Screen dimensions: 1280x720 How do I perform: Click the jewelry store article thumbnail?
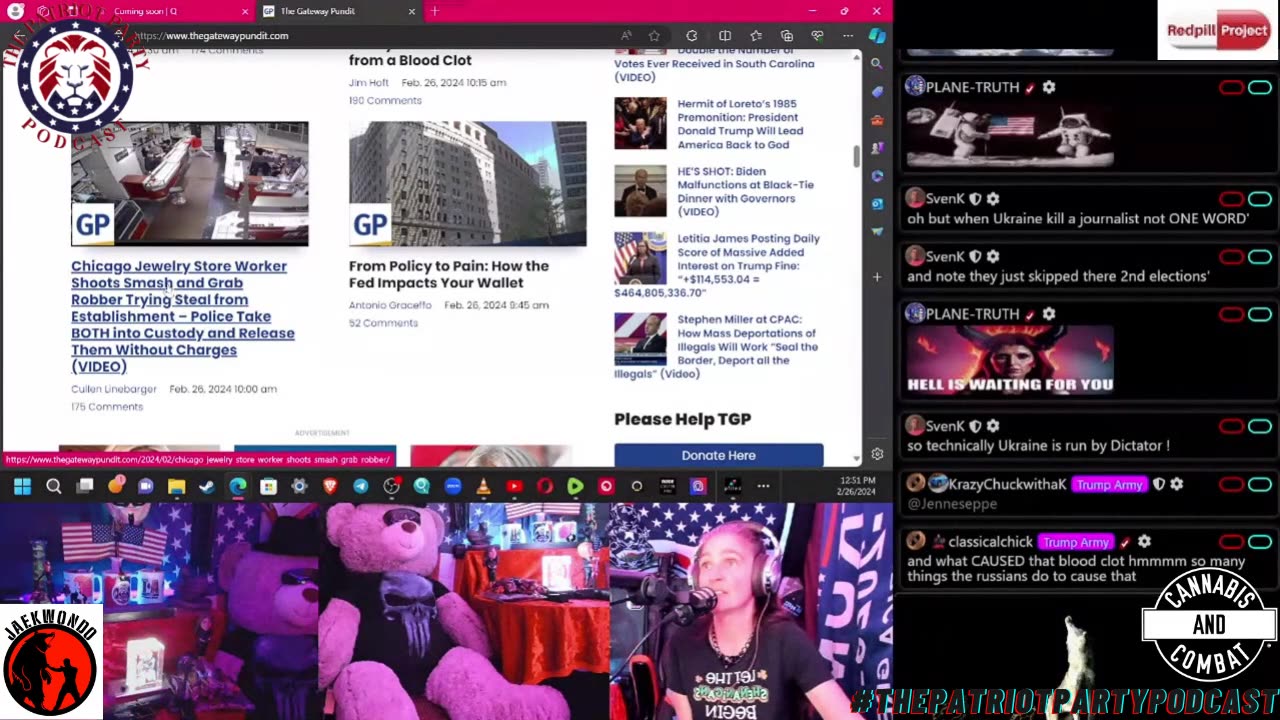(189, 184)
